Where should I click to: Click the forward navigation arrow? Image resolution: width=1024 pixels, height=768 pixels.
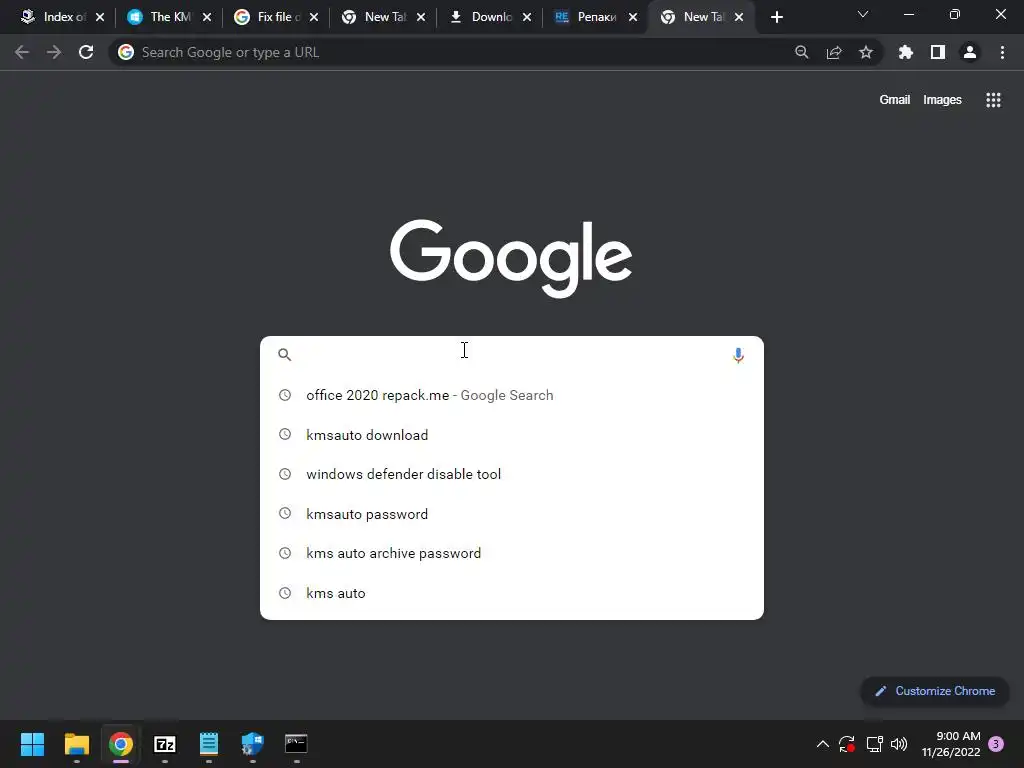[54, 52]
